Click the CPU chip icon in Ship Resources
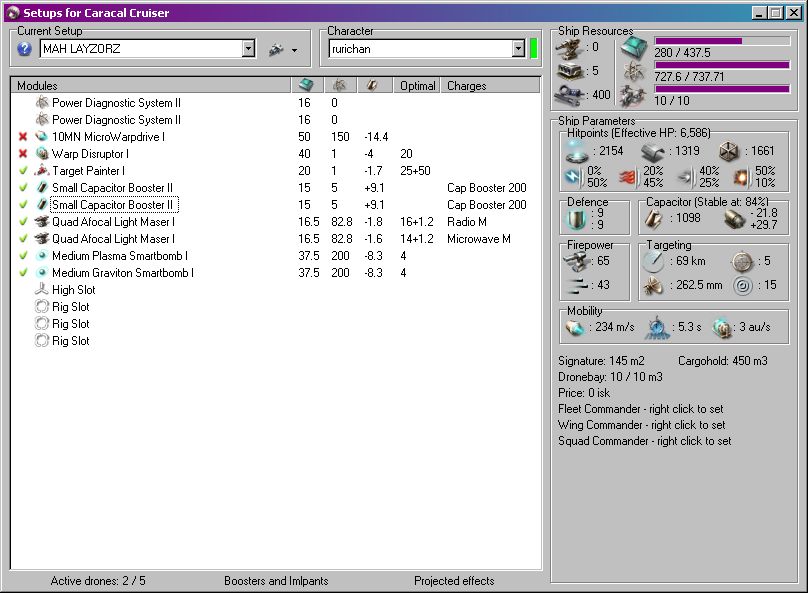This screenshot has width=808, height=593. point(633,47)
